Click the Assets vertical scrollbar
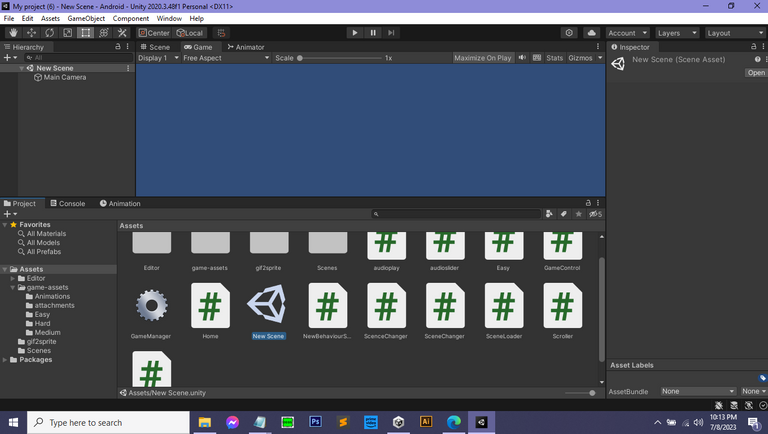Image resolution: width=768 pixels, height=434 pixels. tap(601, 310)
